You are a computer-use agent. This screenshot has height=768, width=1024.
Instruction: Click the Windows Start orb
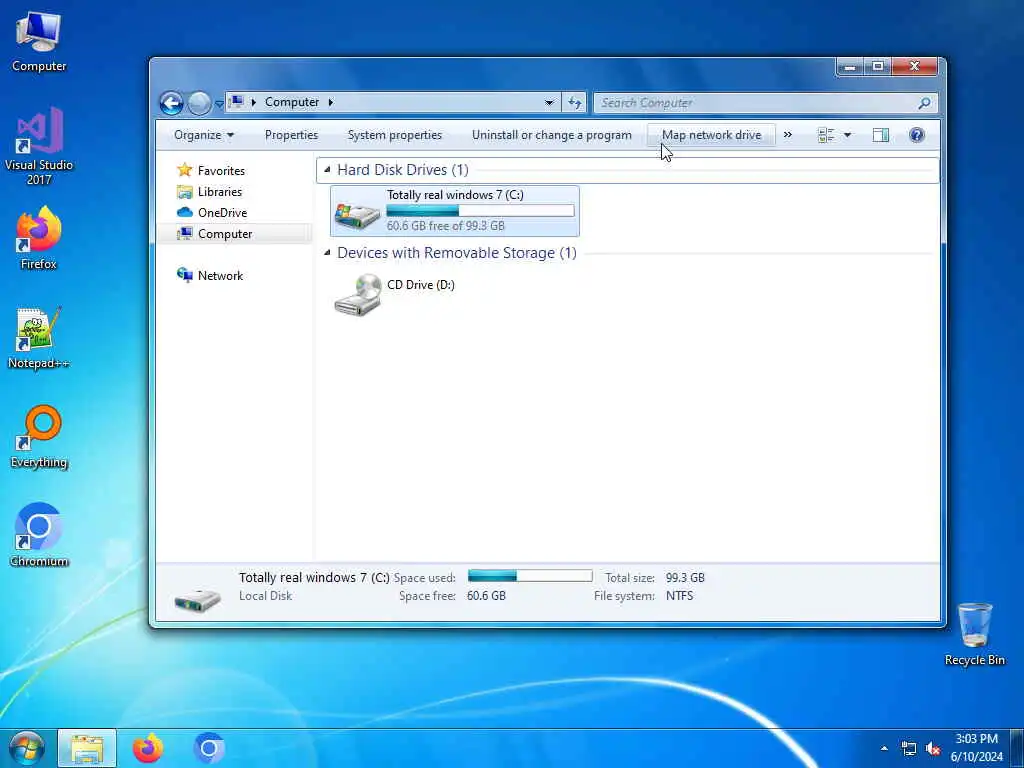[27, 748]
